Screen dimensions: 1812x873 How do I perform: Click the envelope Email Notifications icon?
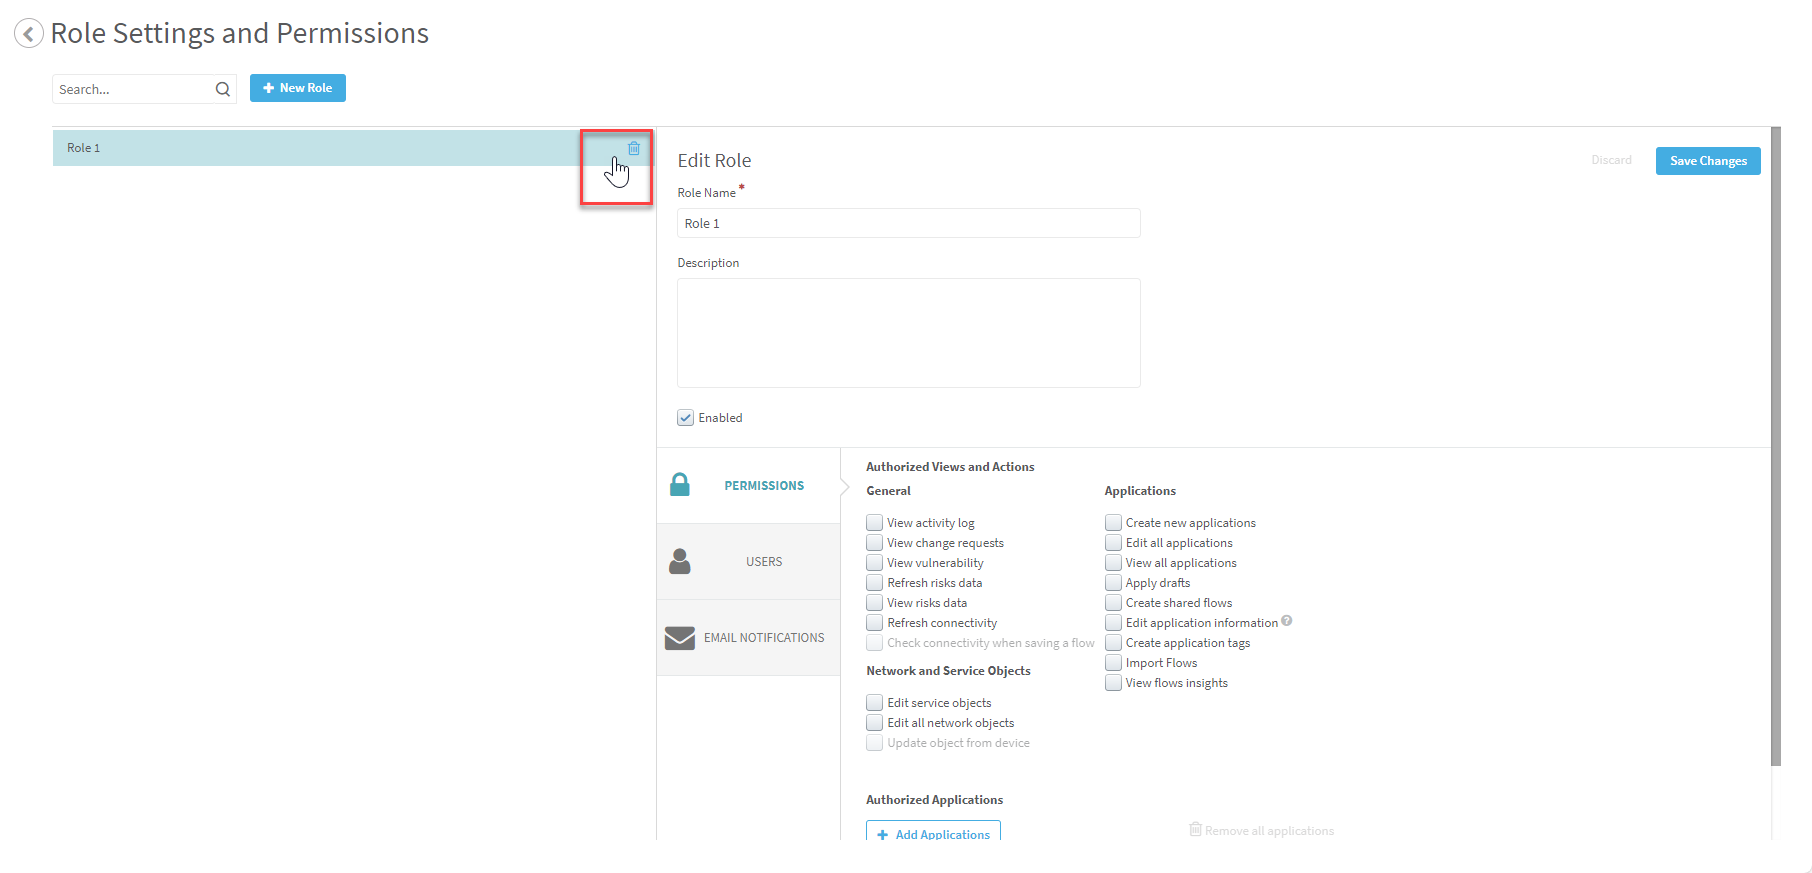(680, 638)
